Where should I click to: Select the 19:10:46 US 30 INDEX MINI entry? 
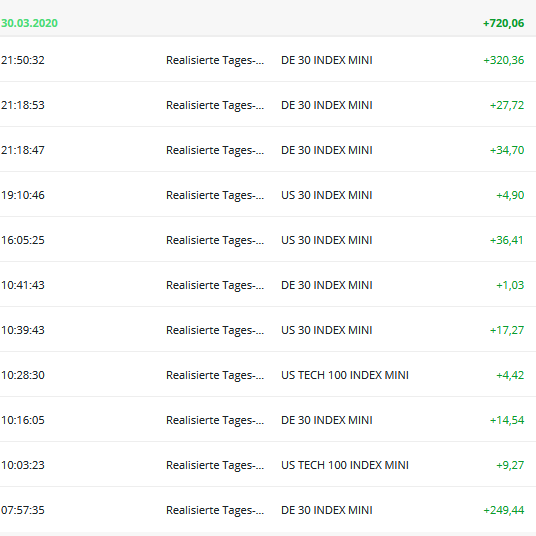pos(268,195)
